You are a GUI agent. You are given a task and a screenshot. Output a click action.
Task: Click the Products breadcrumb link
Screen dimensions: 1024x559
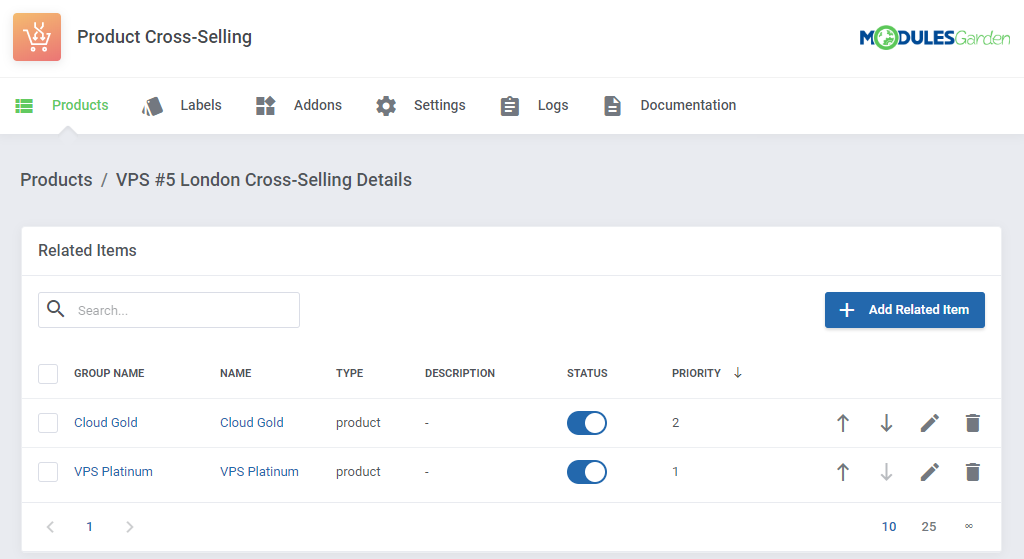click(x=56, y=180)
